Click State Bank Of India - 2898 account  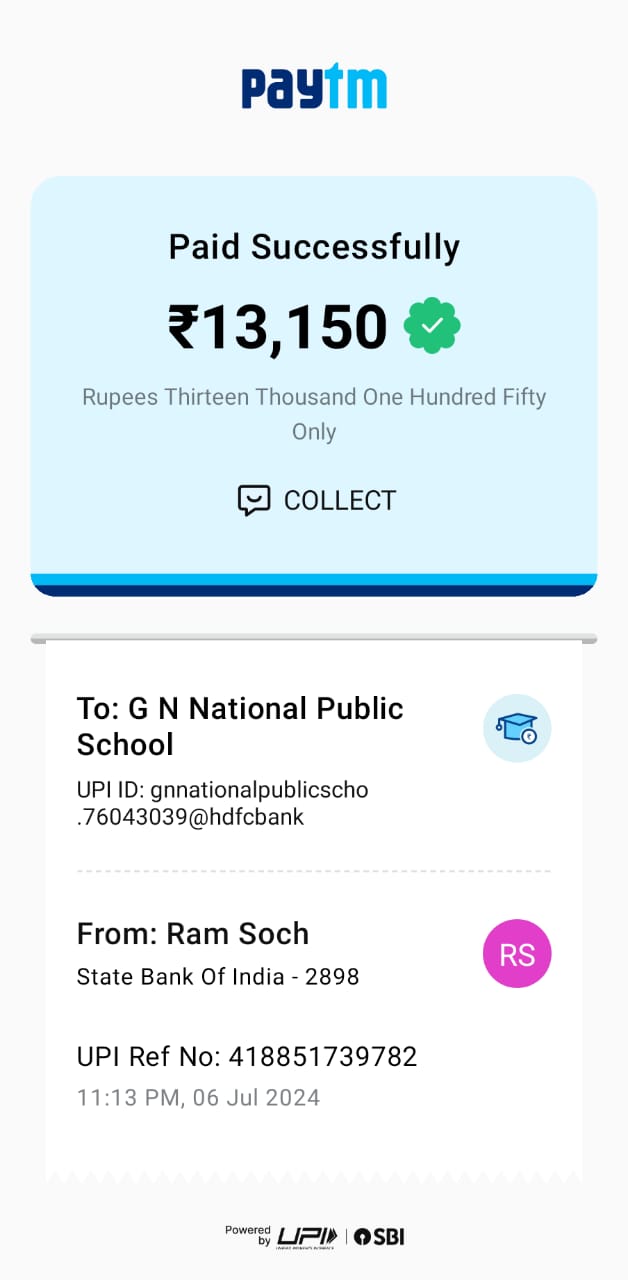click(218, 976)
